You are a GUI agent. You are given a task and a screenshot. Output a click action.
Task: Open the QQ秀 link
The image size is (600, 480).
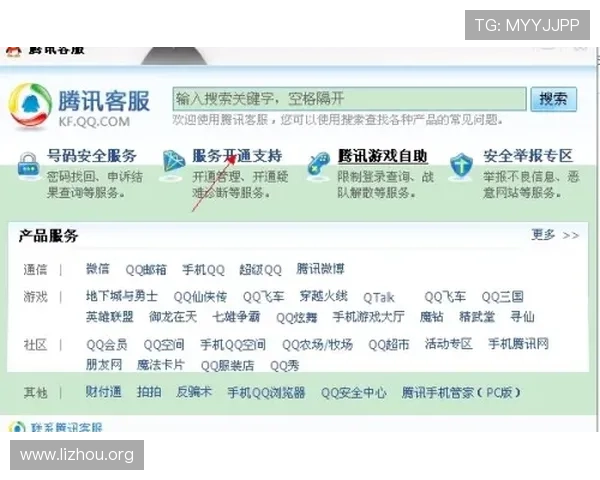[284, 366]
